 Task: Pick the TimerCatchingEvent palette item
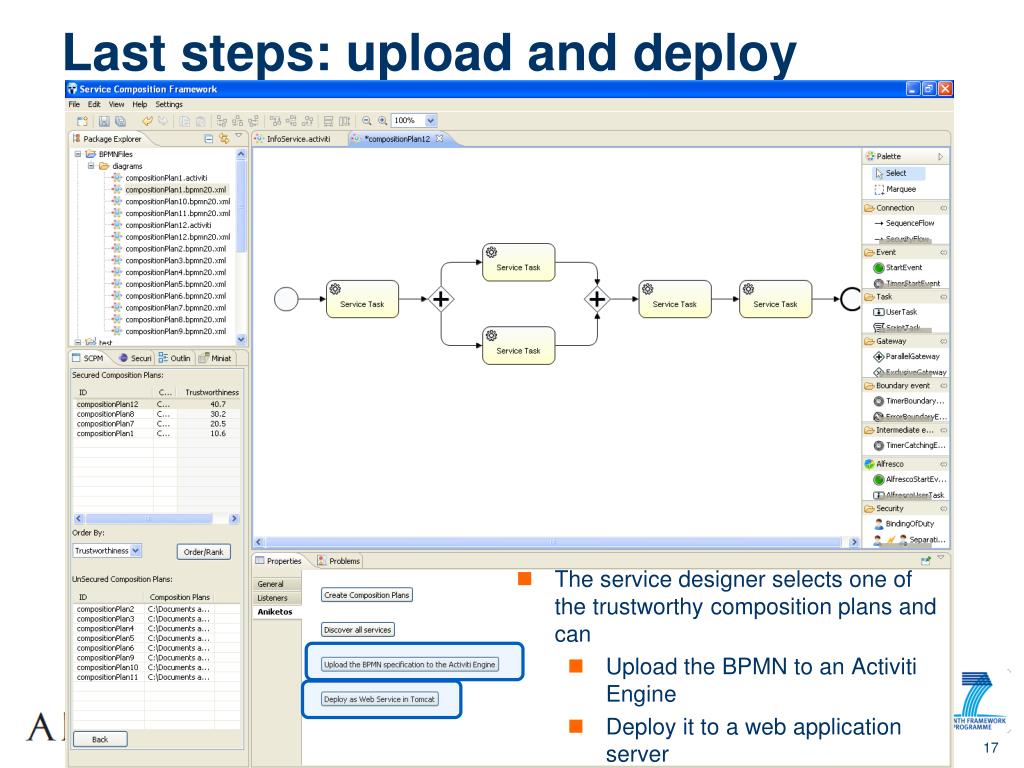tap(909, 445)
